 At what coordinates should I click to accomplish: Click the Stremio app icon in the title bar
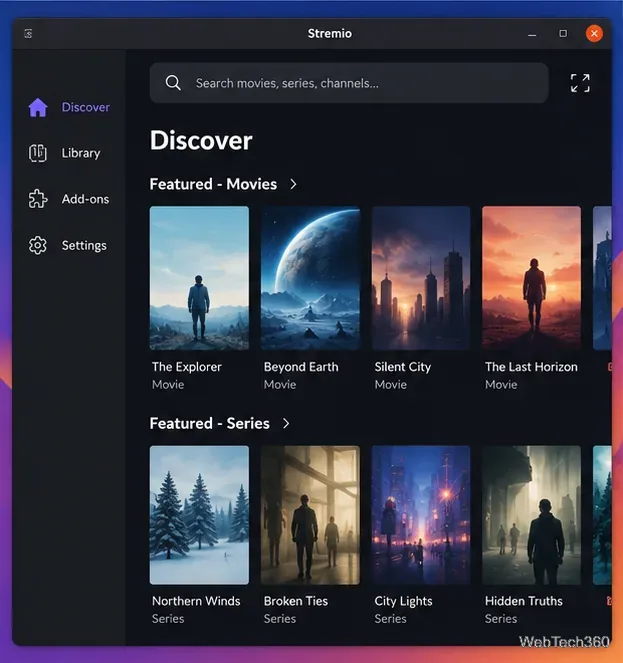click(28, 33)
